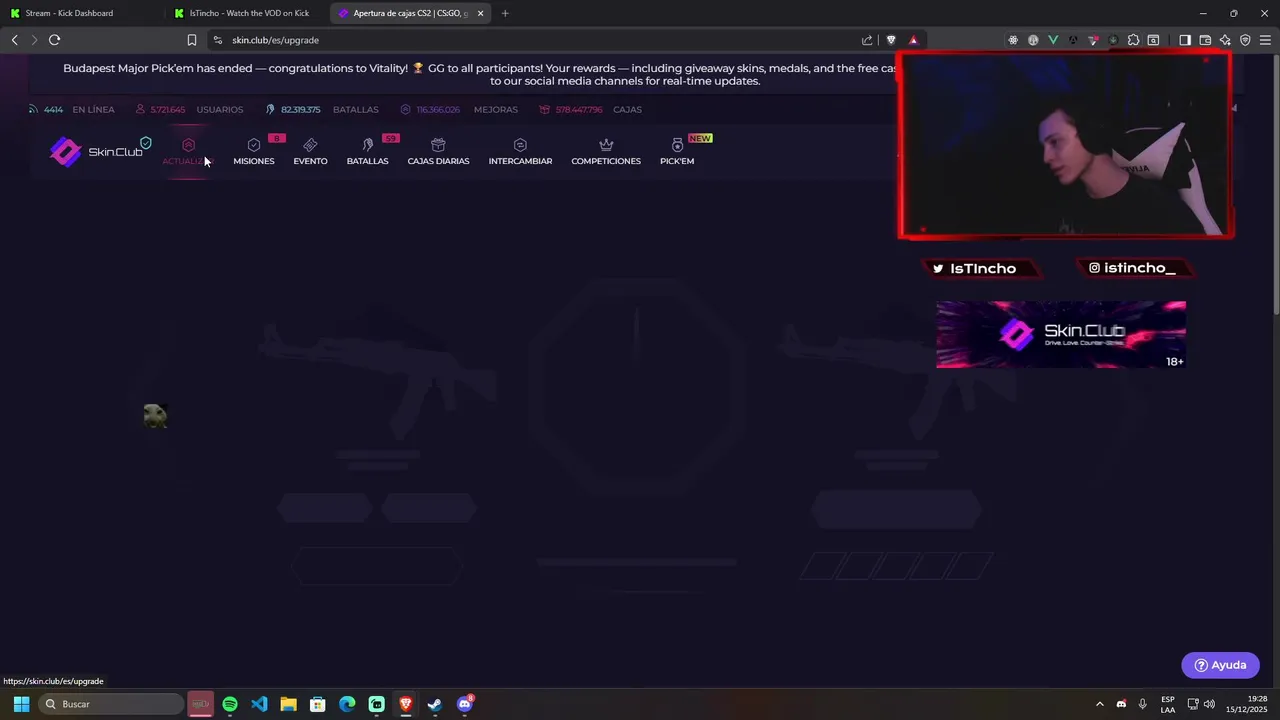Click the React DevTools extension icon
Image resolution: width=1280 pixels, height=720 pixels.
(1013, 40)
